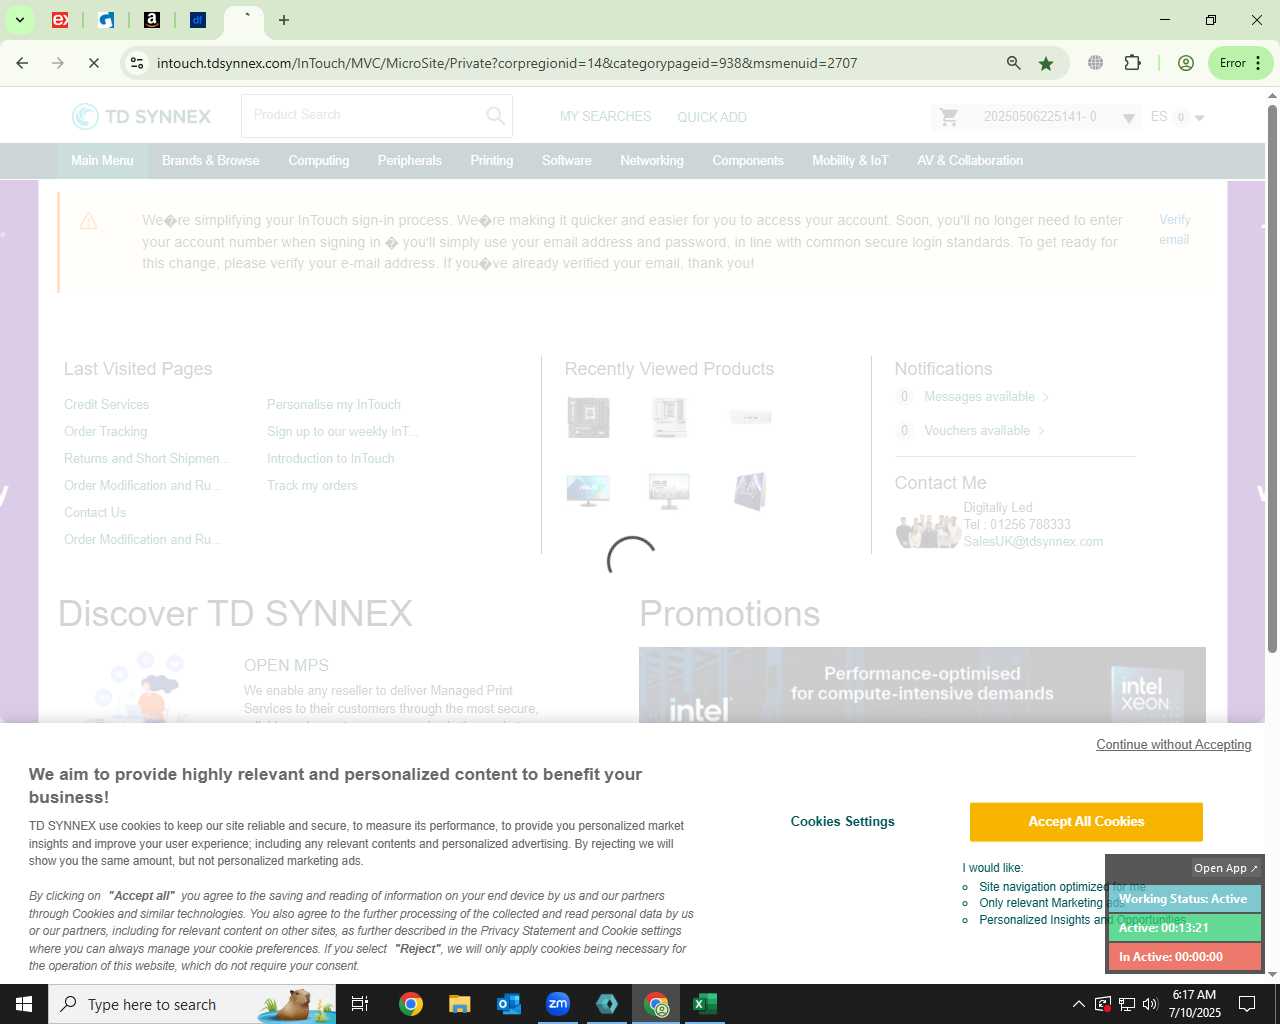The image size is (1280, 1024).
Task: Click the volume speaker tray icon
Action: click(1150, 1004)
